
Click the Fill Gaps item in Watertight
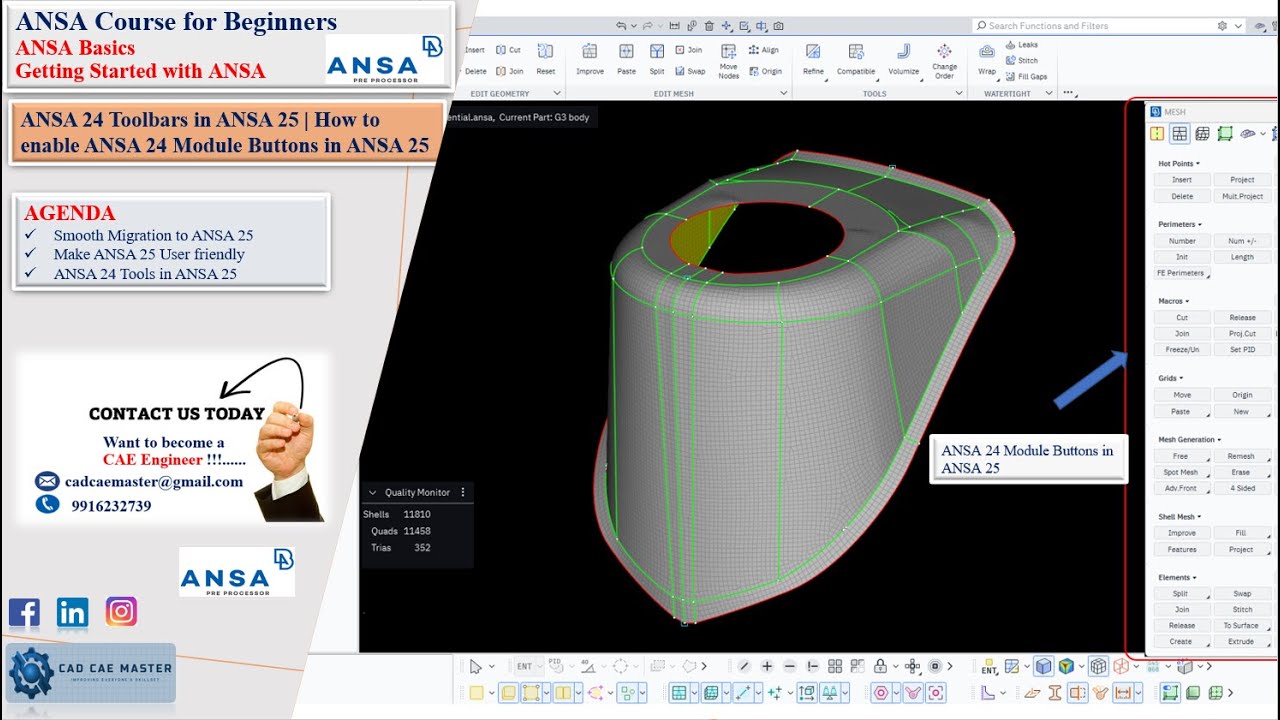1026,77
